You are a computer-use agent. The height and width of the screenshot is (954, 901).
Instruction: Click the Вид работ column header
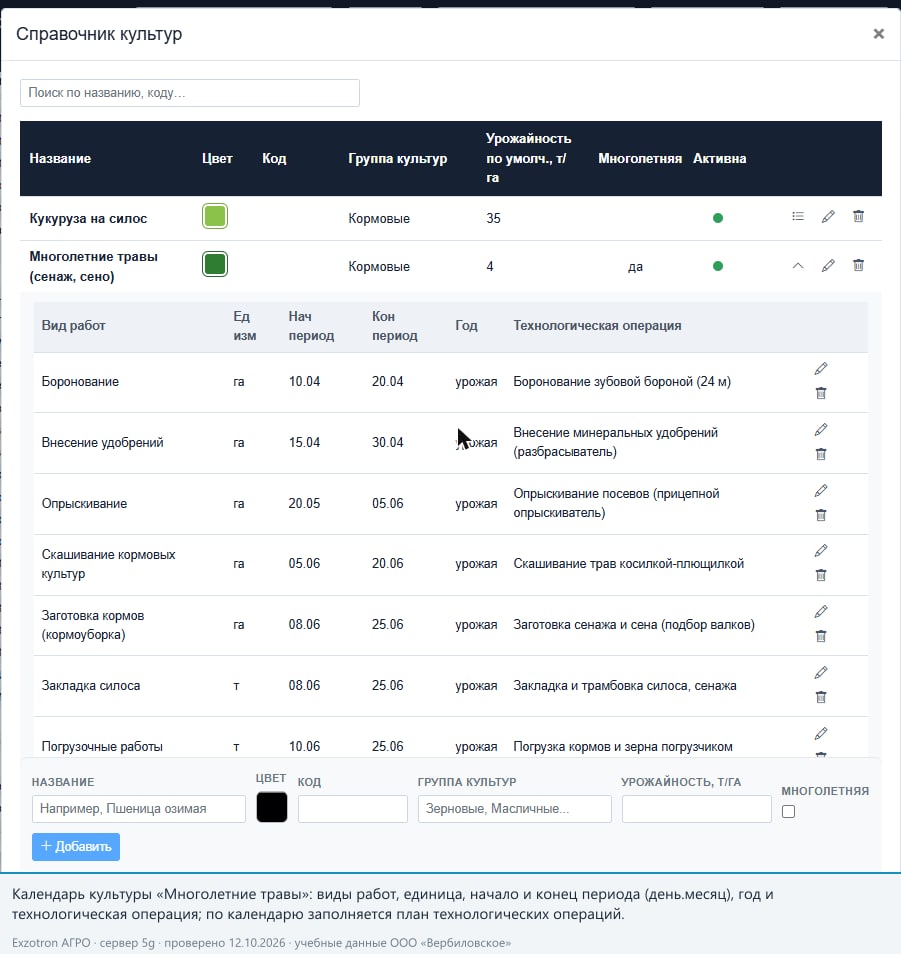74,326
